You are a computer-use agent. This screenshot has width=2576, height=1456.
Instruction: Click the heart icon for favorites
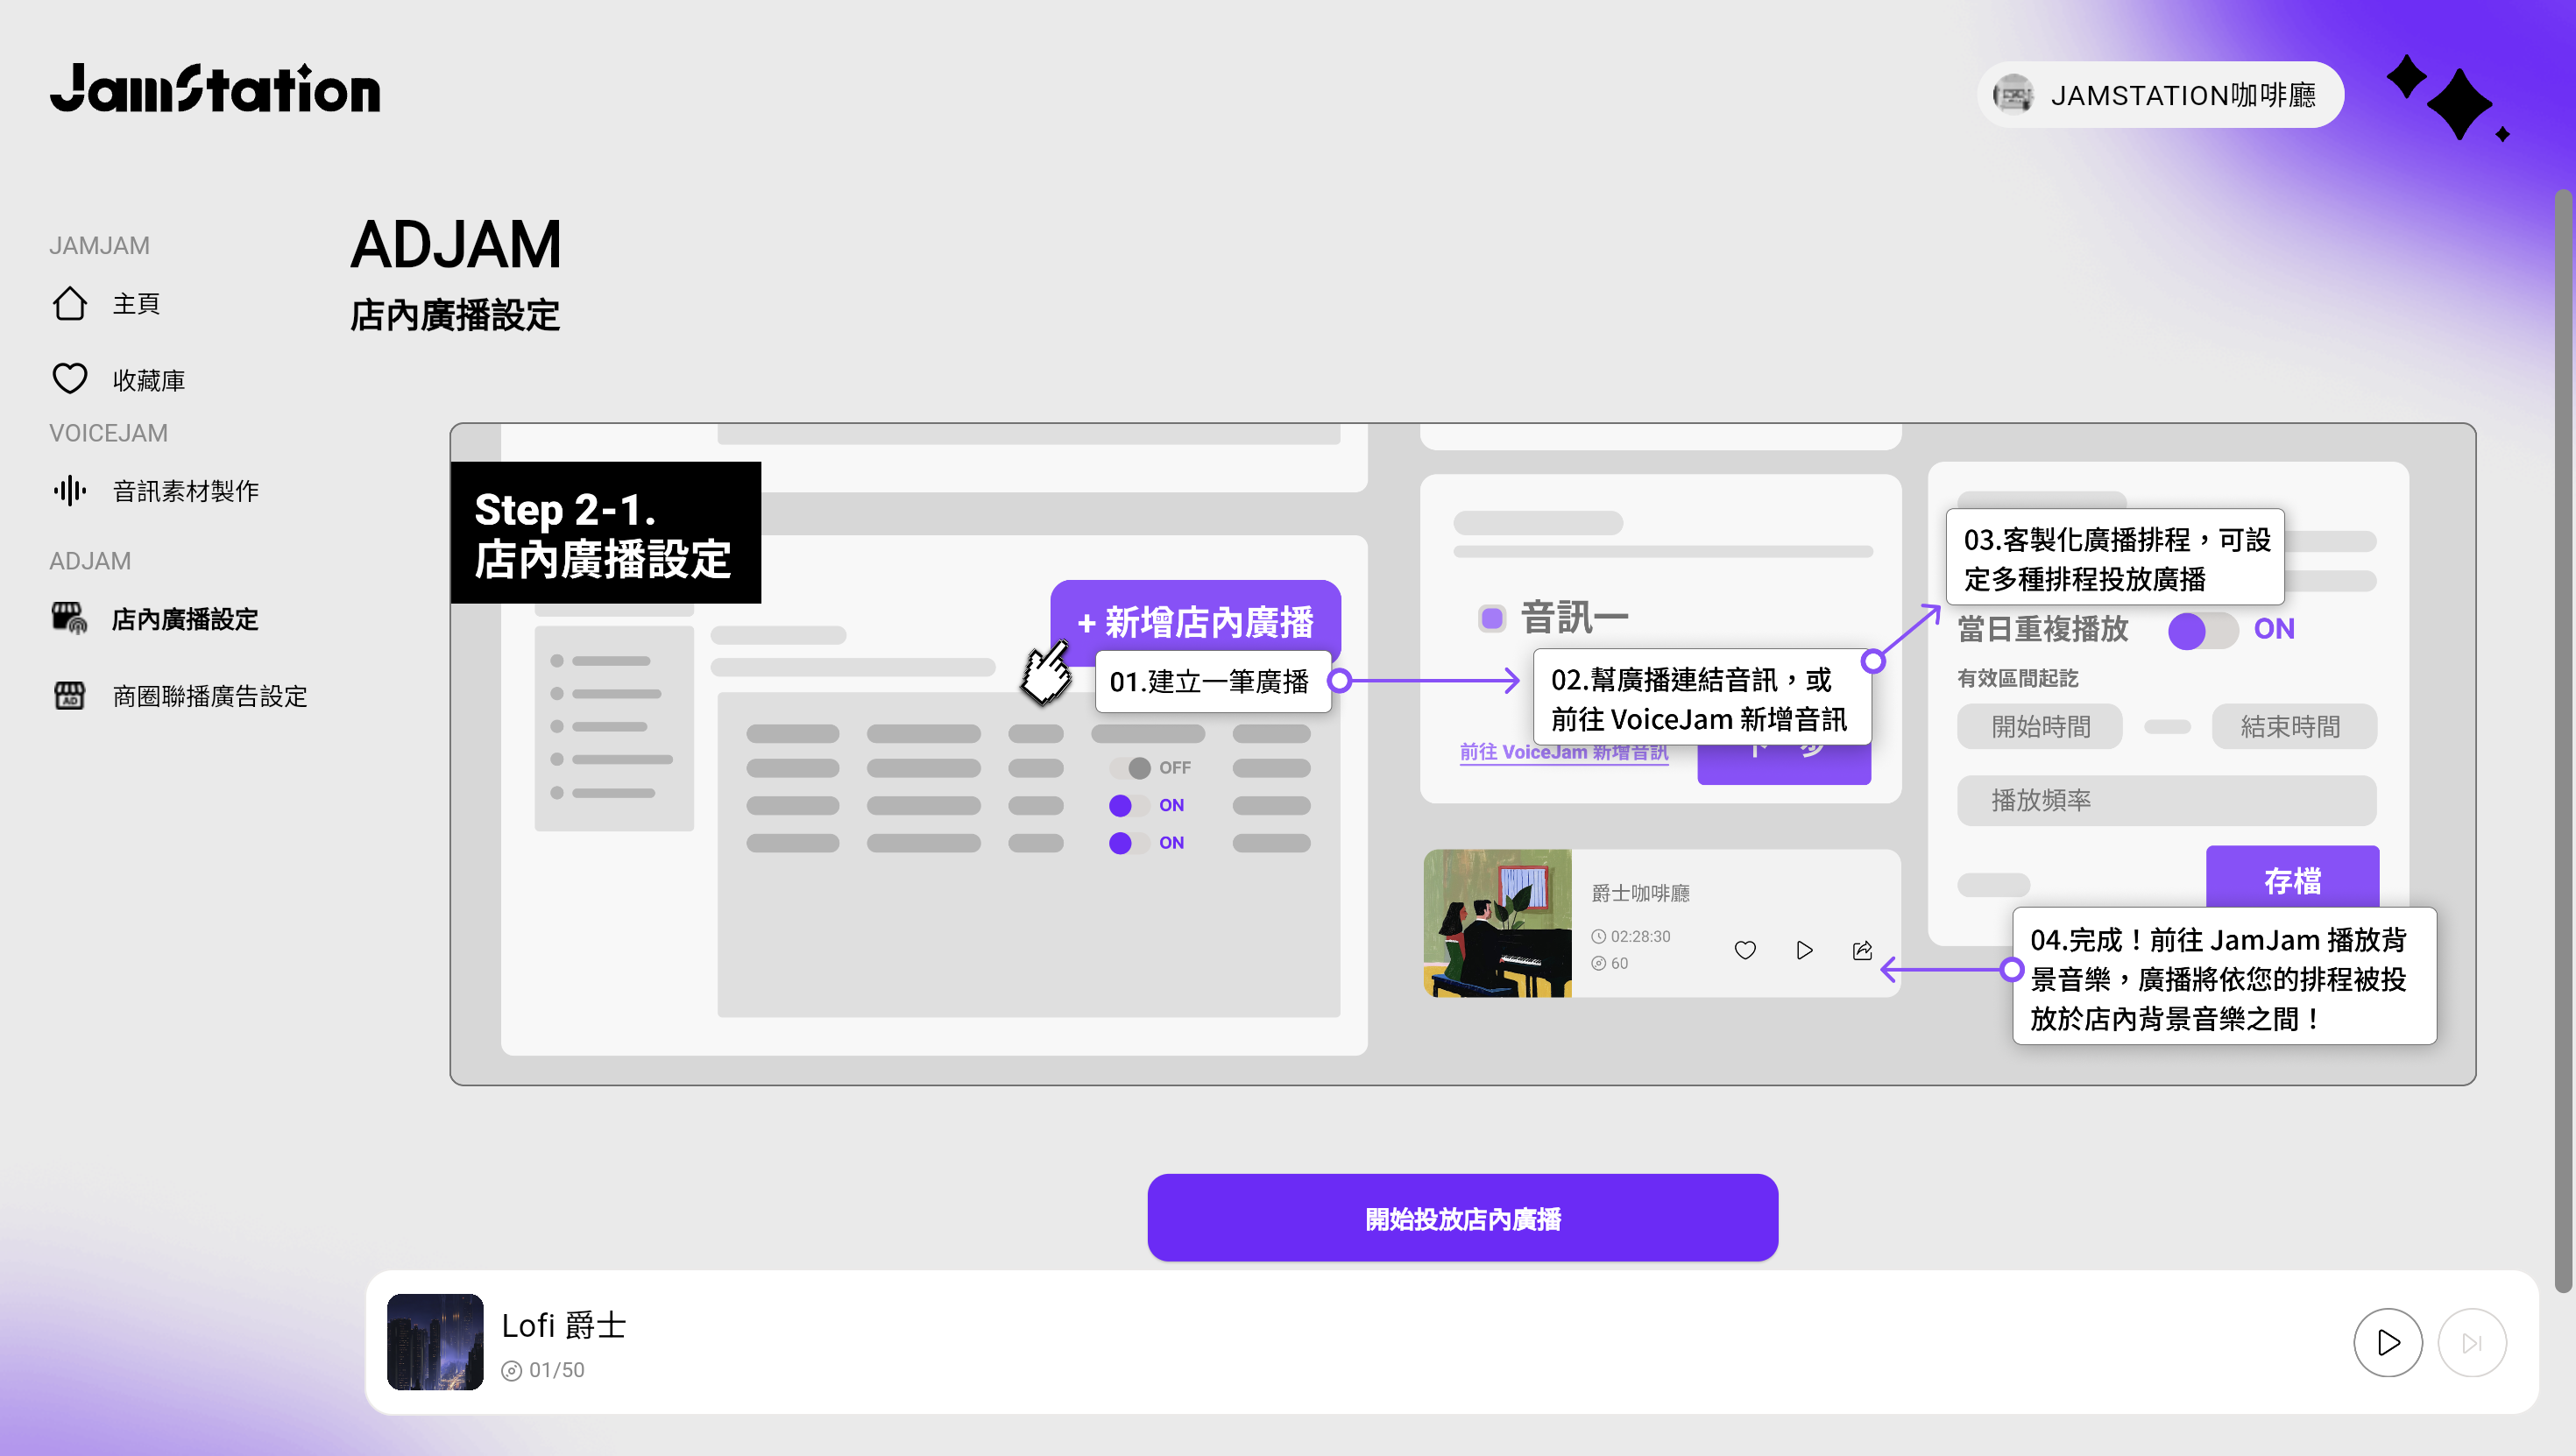(x=70, y=379)
